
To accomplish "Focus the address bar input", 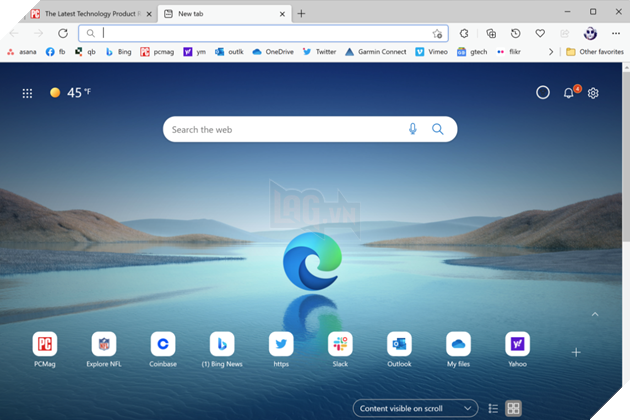I will coord(263,33).
